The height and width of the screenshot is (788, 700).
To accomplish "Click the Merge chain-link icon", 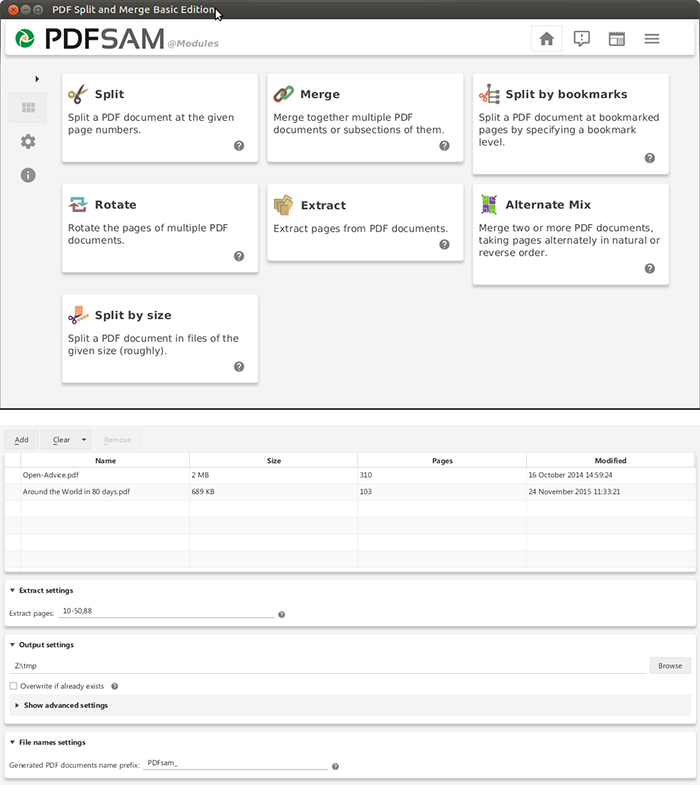I will [283, 94].
